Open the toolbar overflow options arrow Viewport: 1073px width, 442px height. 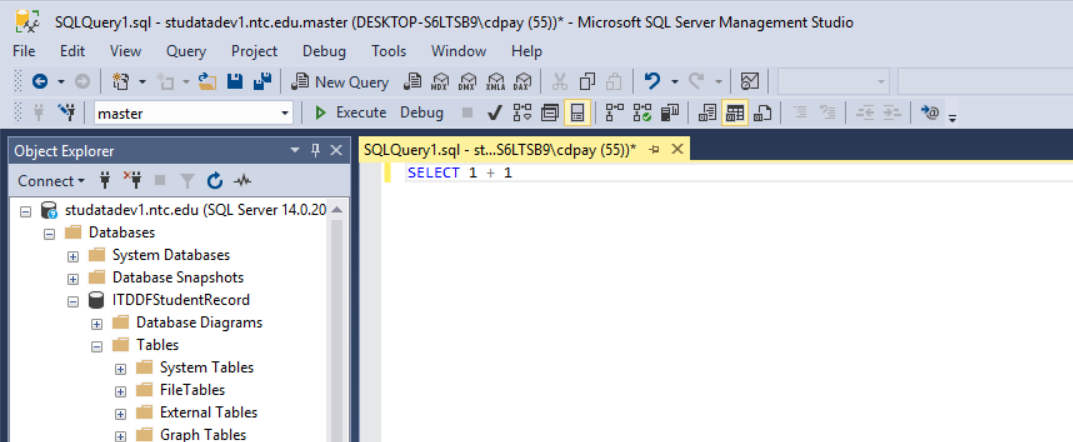click(x=952, y=118)
